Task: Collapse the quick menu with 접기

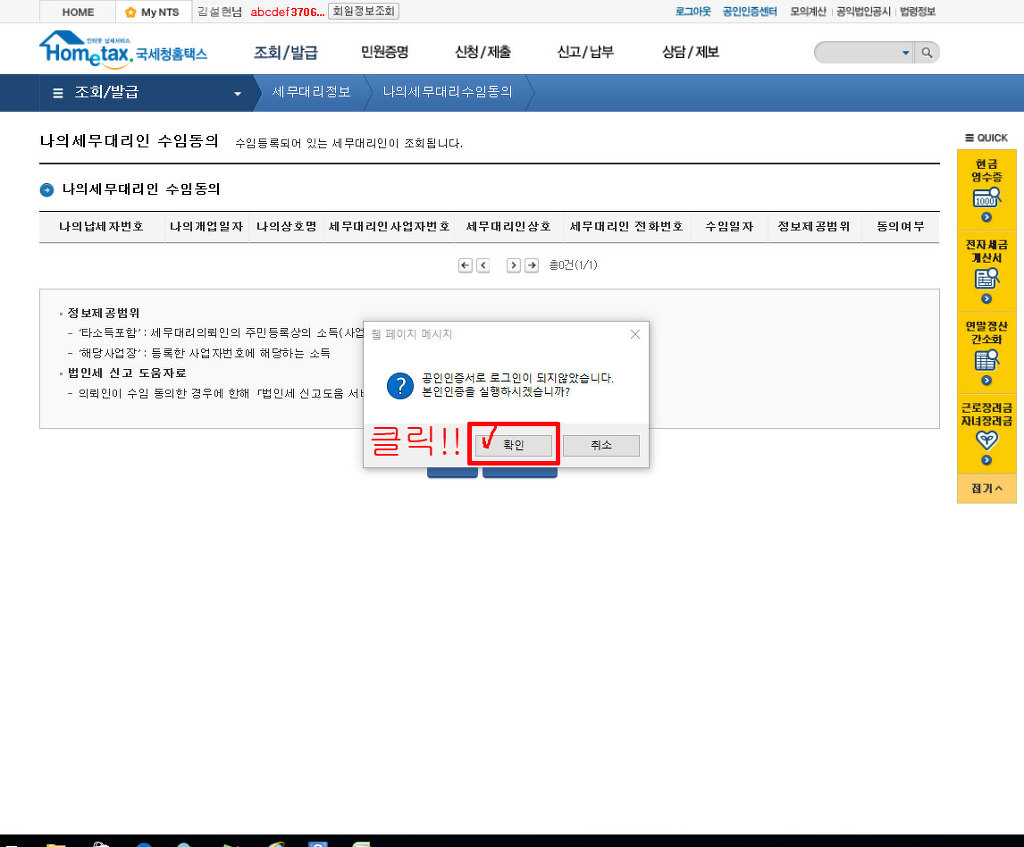Action: pos(987,488)
